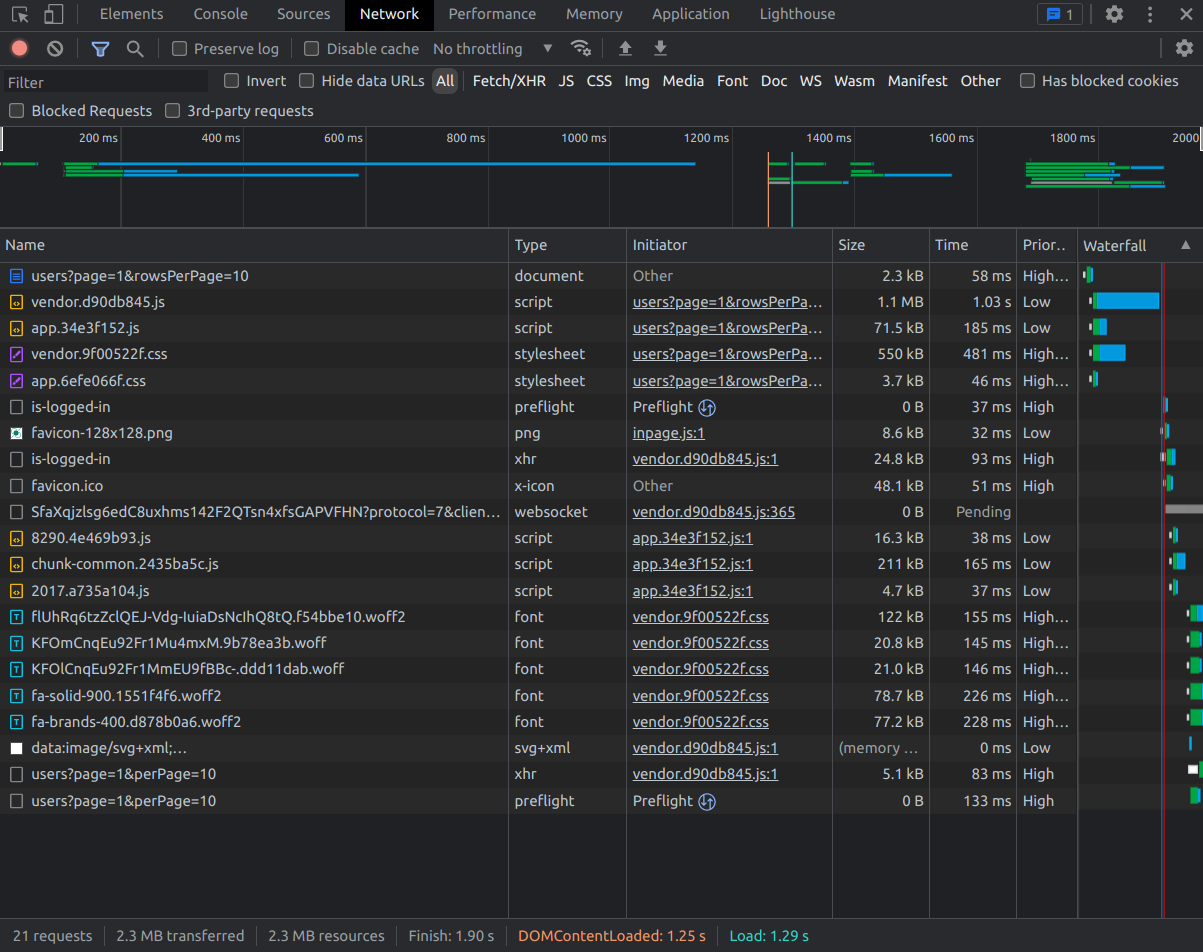The image size is (1203, 952).
Task: Open the more DevTools options menu
Action: pos(1150,14)
